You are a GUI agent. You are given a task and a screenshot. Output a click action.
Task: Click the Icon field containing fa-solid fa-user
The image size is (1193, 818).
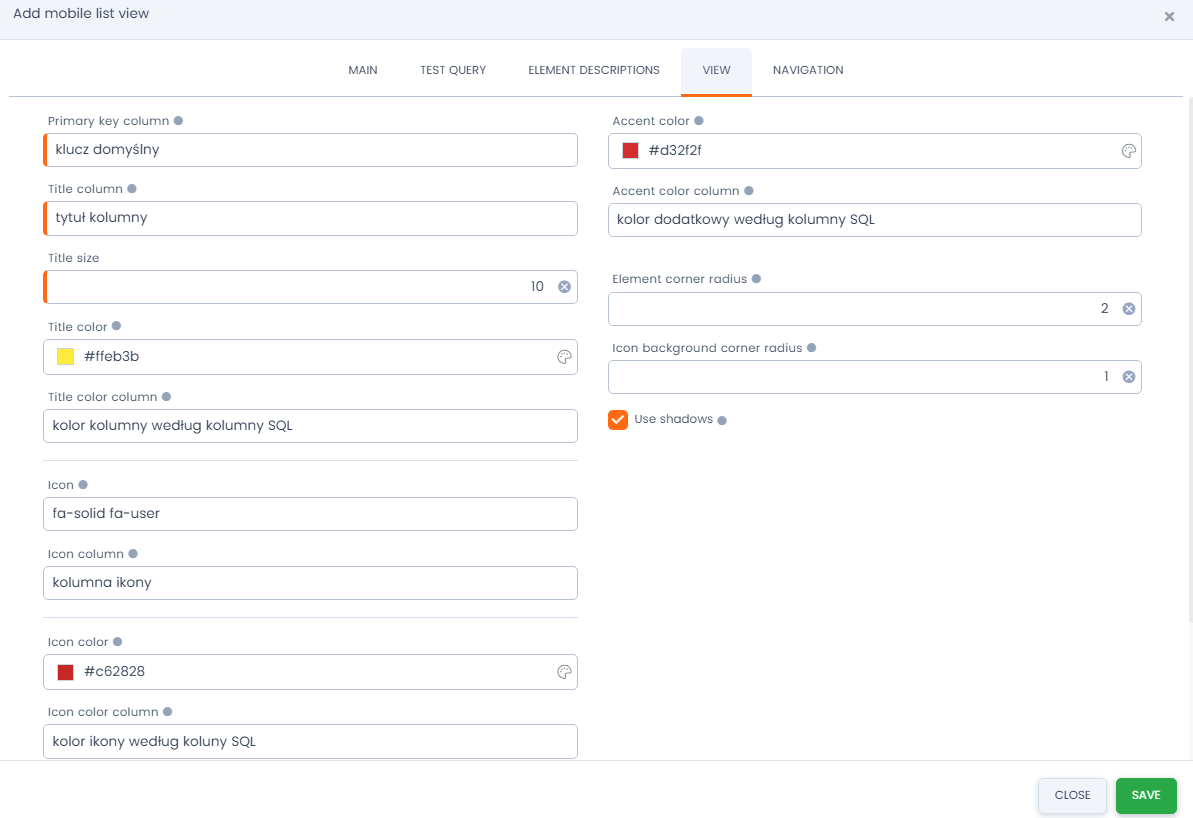[x=310, y=514]
